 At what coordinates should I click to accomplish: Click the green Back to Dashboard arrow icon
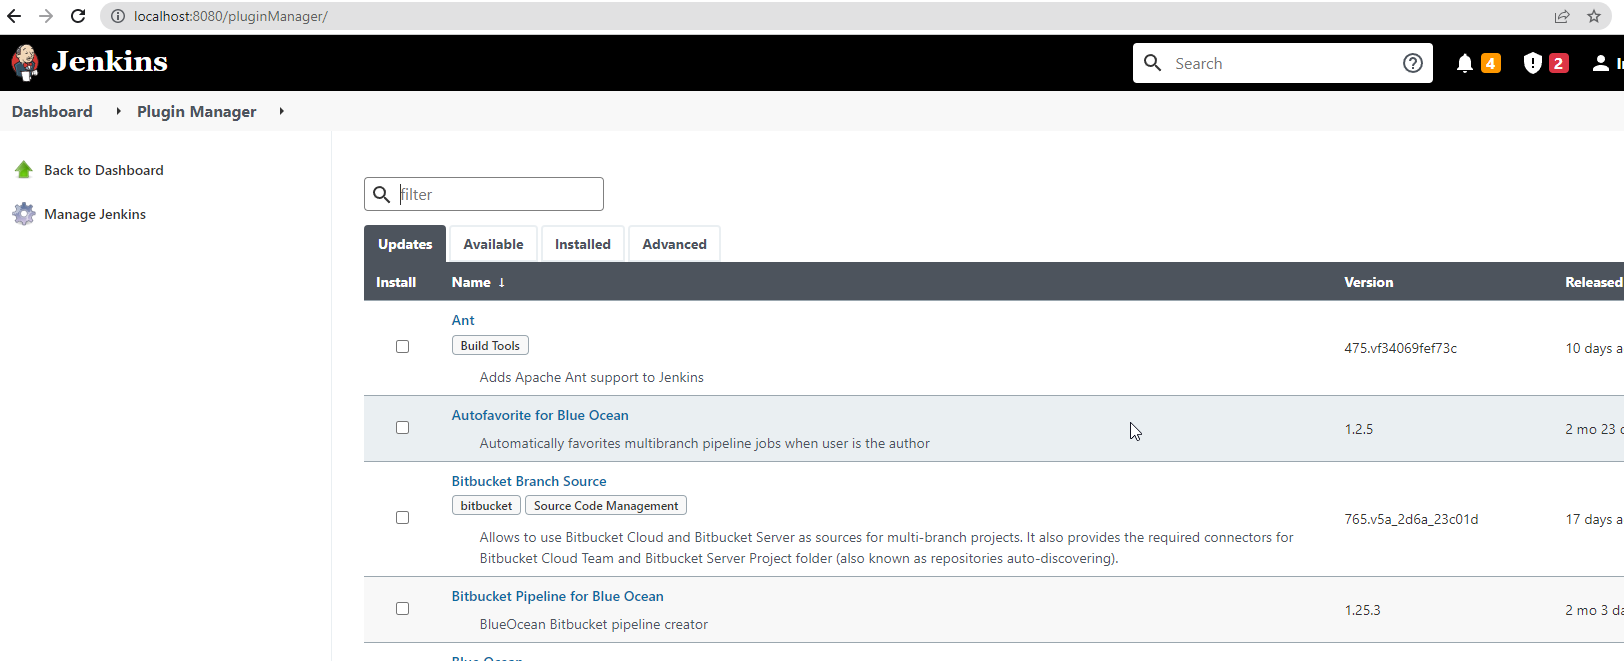[x=24, y=170]
